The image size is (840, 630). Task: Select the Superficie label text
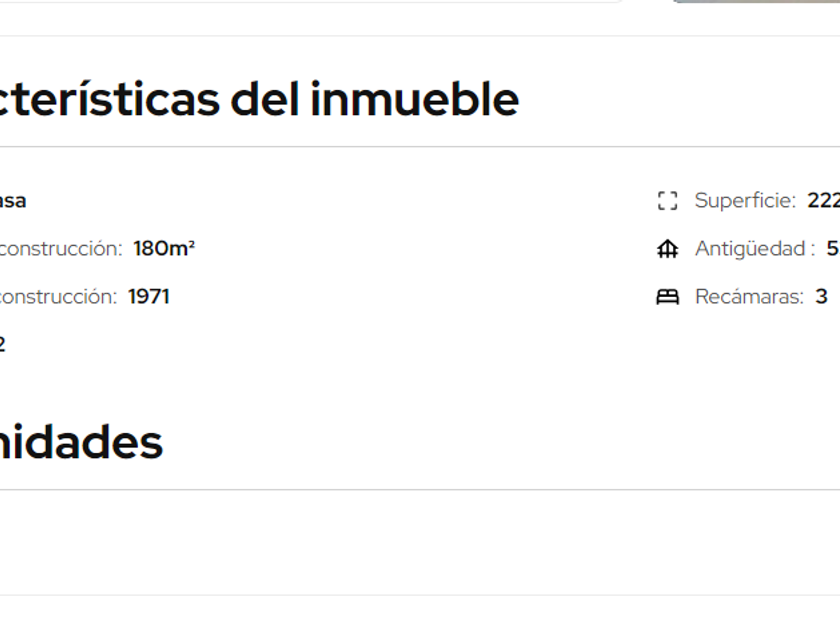745,201
